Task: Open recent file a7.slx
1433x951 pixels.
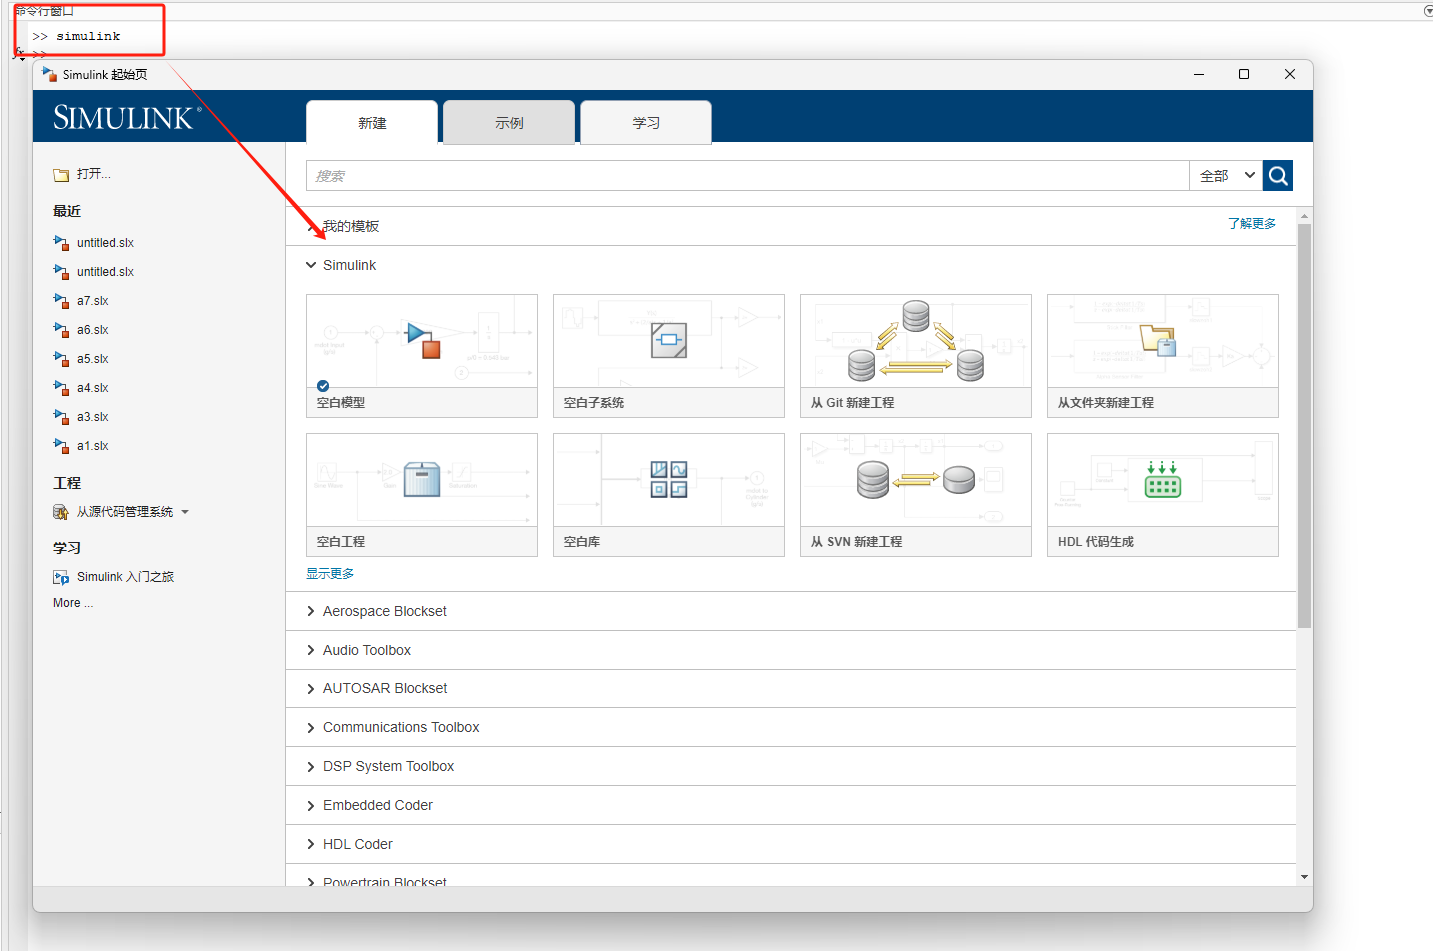Action: [x=93, y=301]
